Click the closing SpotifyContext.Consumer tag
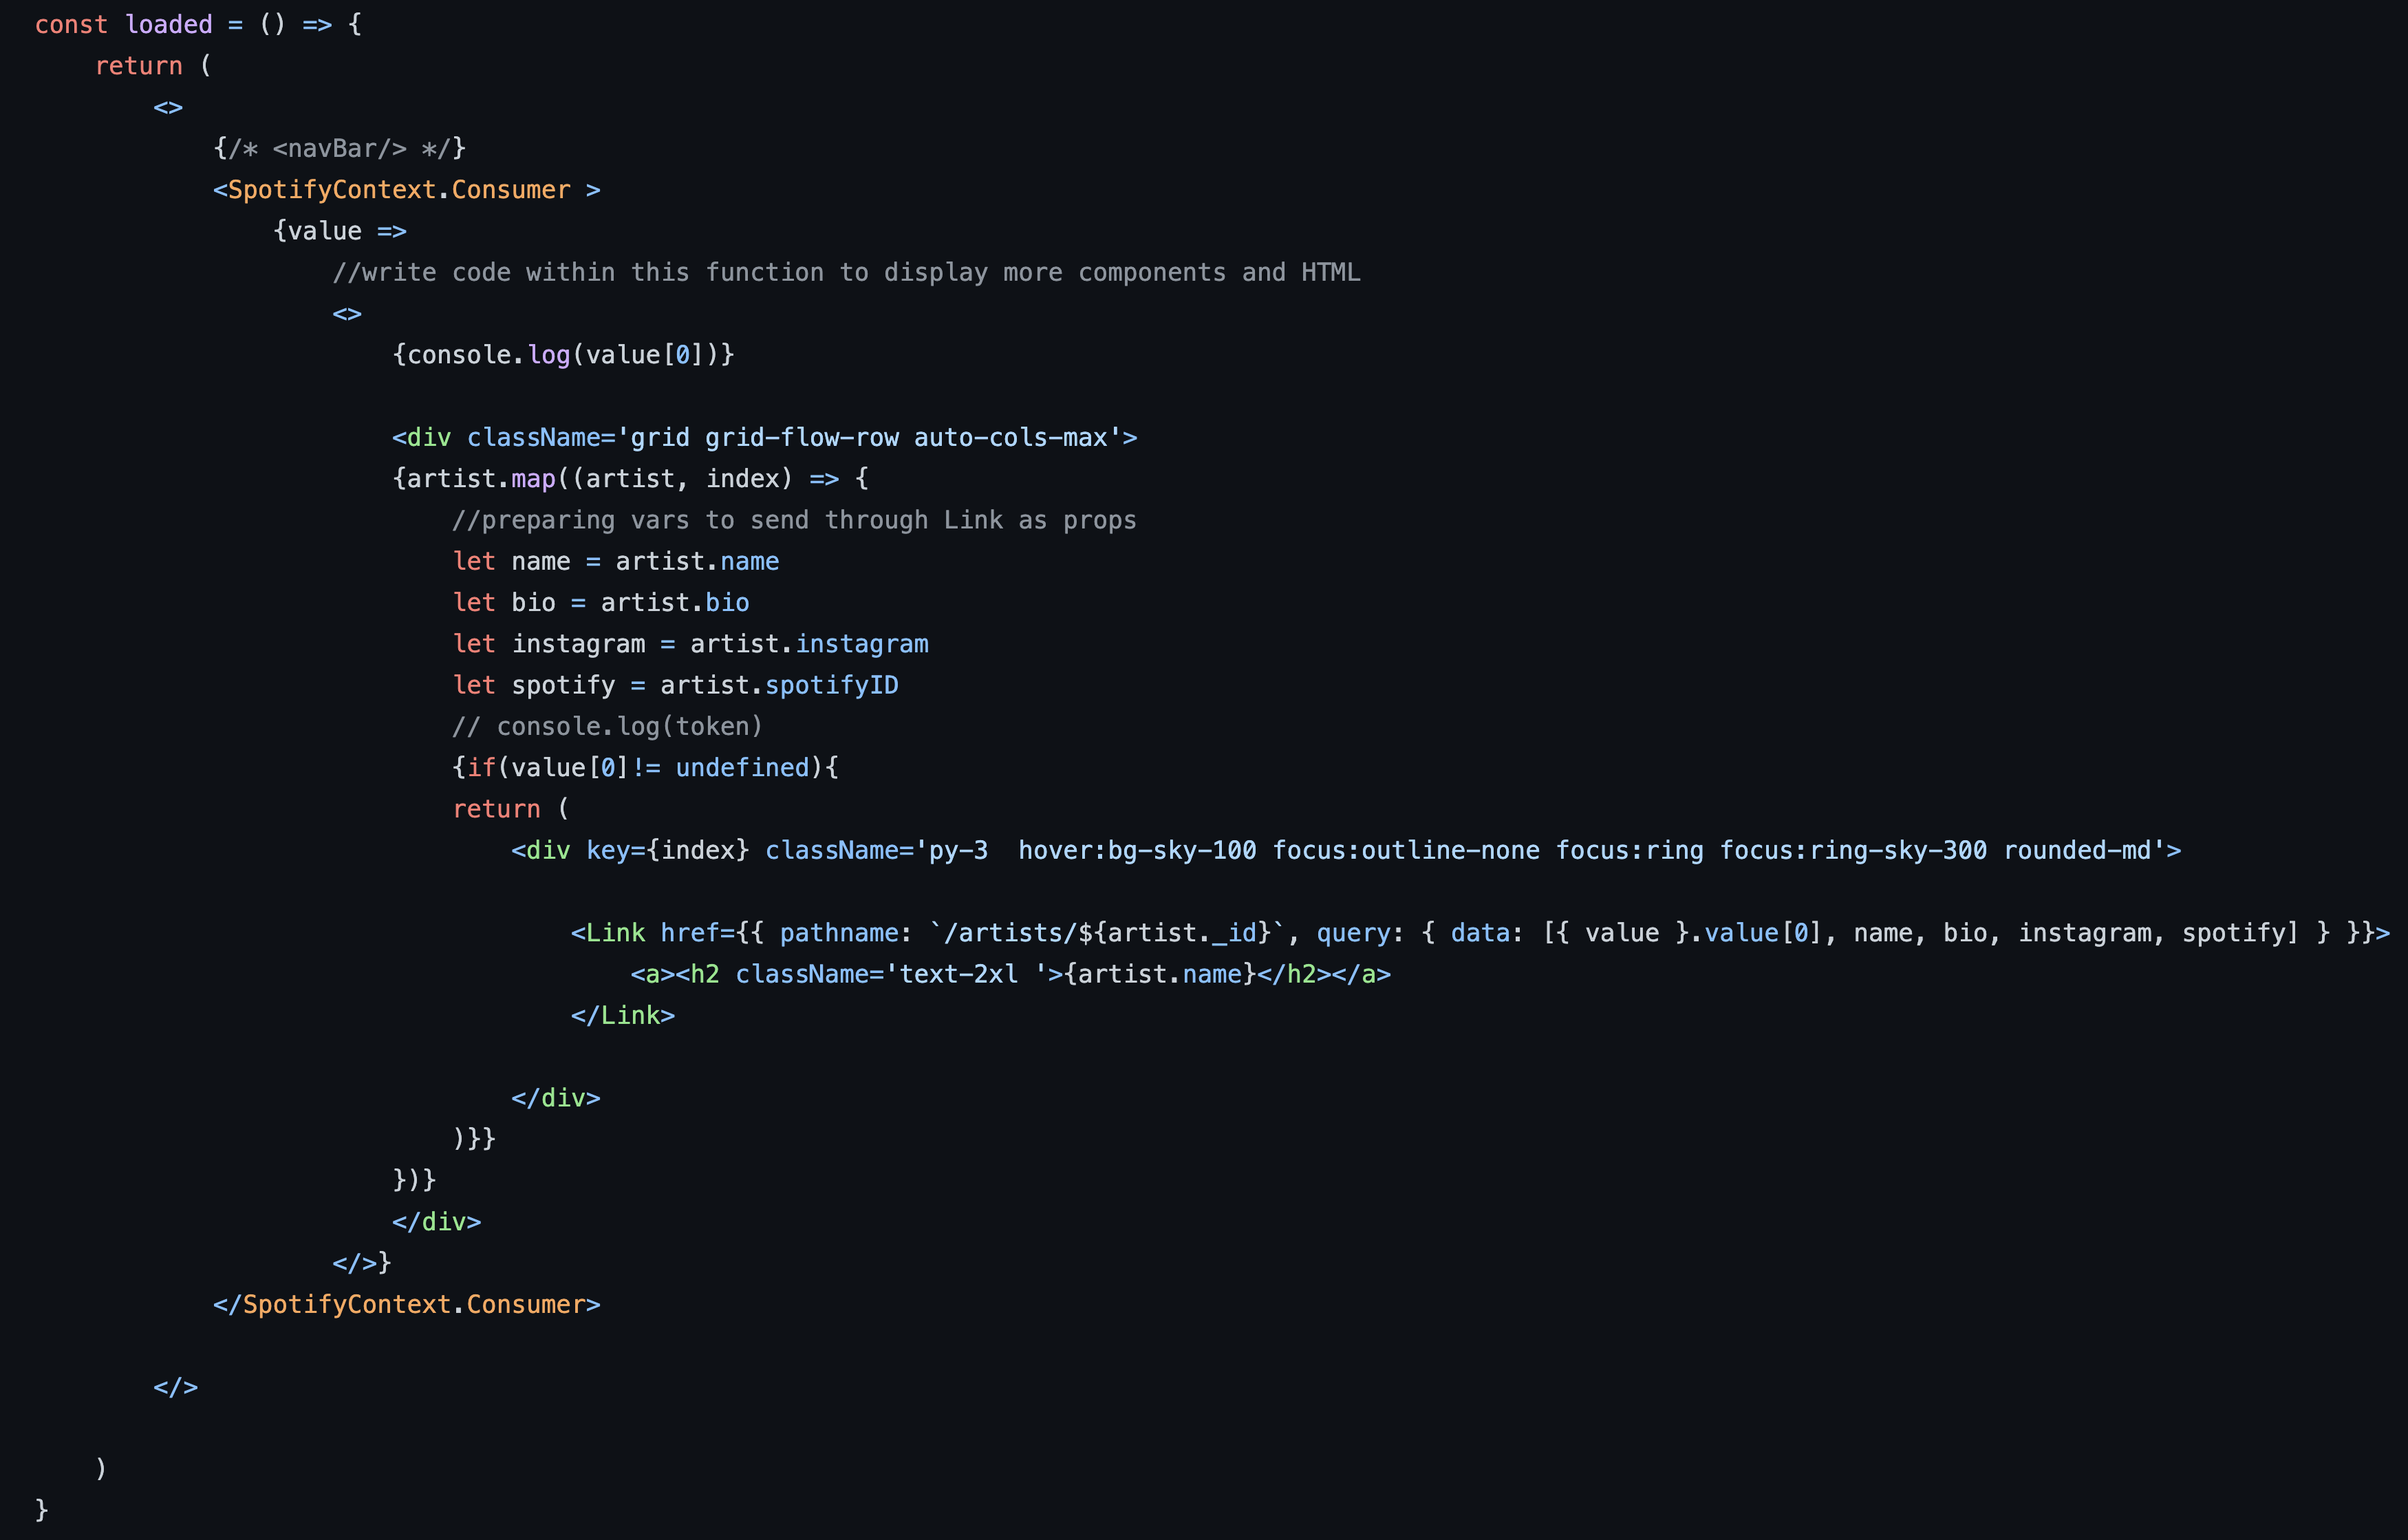This screenshot has width=2408, height=1540. [x=405, y=1304]
